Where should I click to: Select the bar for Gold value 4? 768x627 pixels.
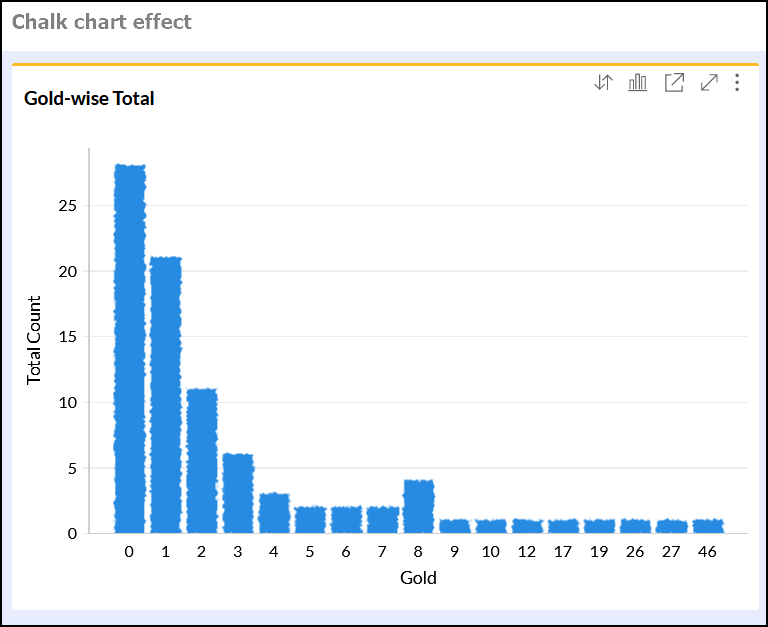pyautogui.click(x=274, y=513)
